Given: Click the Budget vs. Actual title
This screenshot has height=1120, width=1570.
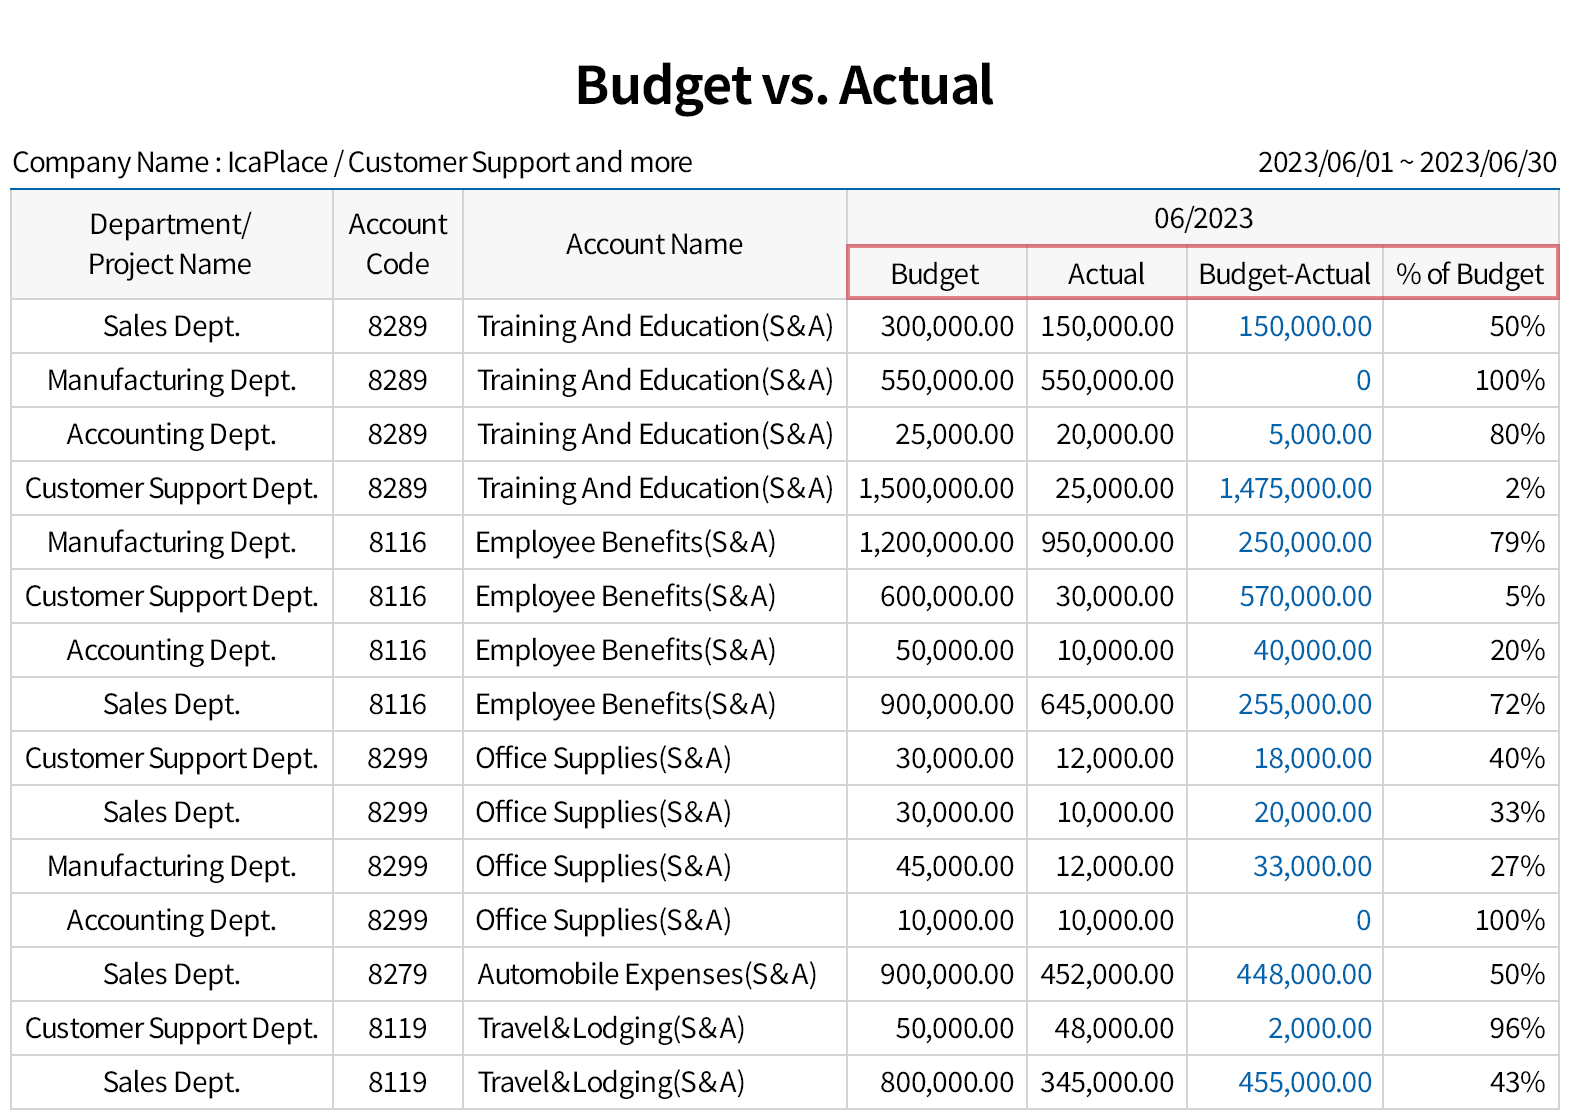Looking at the screenshot, I should [784, 85].
